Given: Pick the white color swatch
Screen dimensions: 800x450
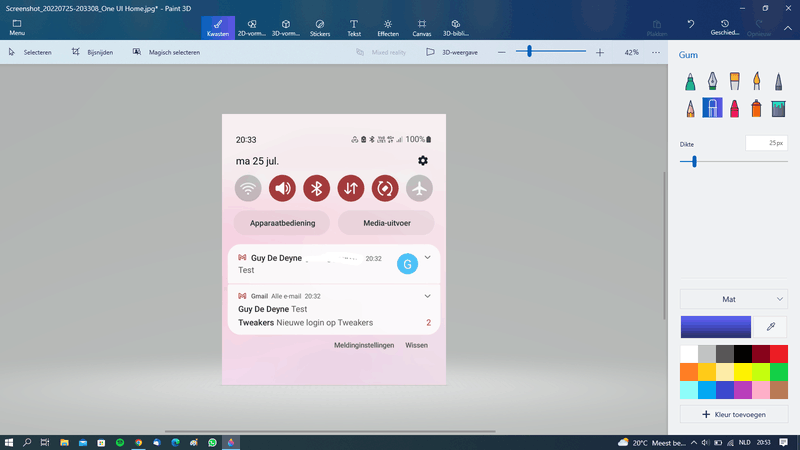Looking at the screenshot, I should point(689,354).
